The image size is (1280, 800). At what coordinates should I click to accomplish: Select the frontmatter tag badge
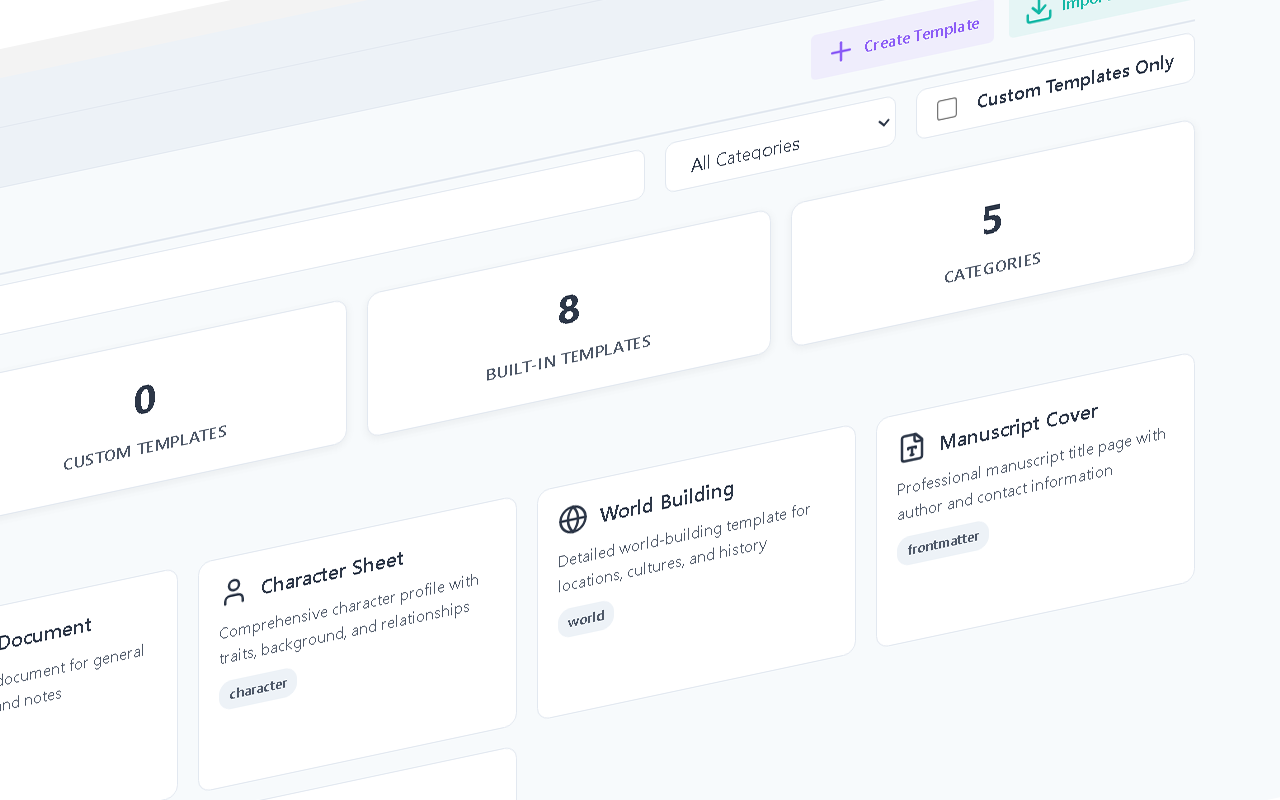[x=942, y=544]
